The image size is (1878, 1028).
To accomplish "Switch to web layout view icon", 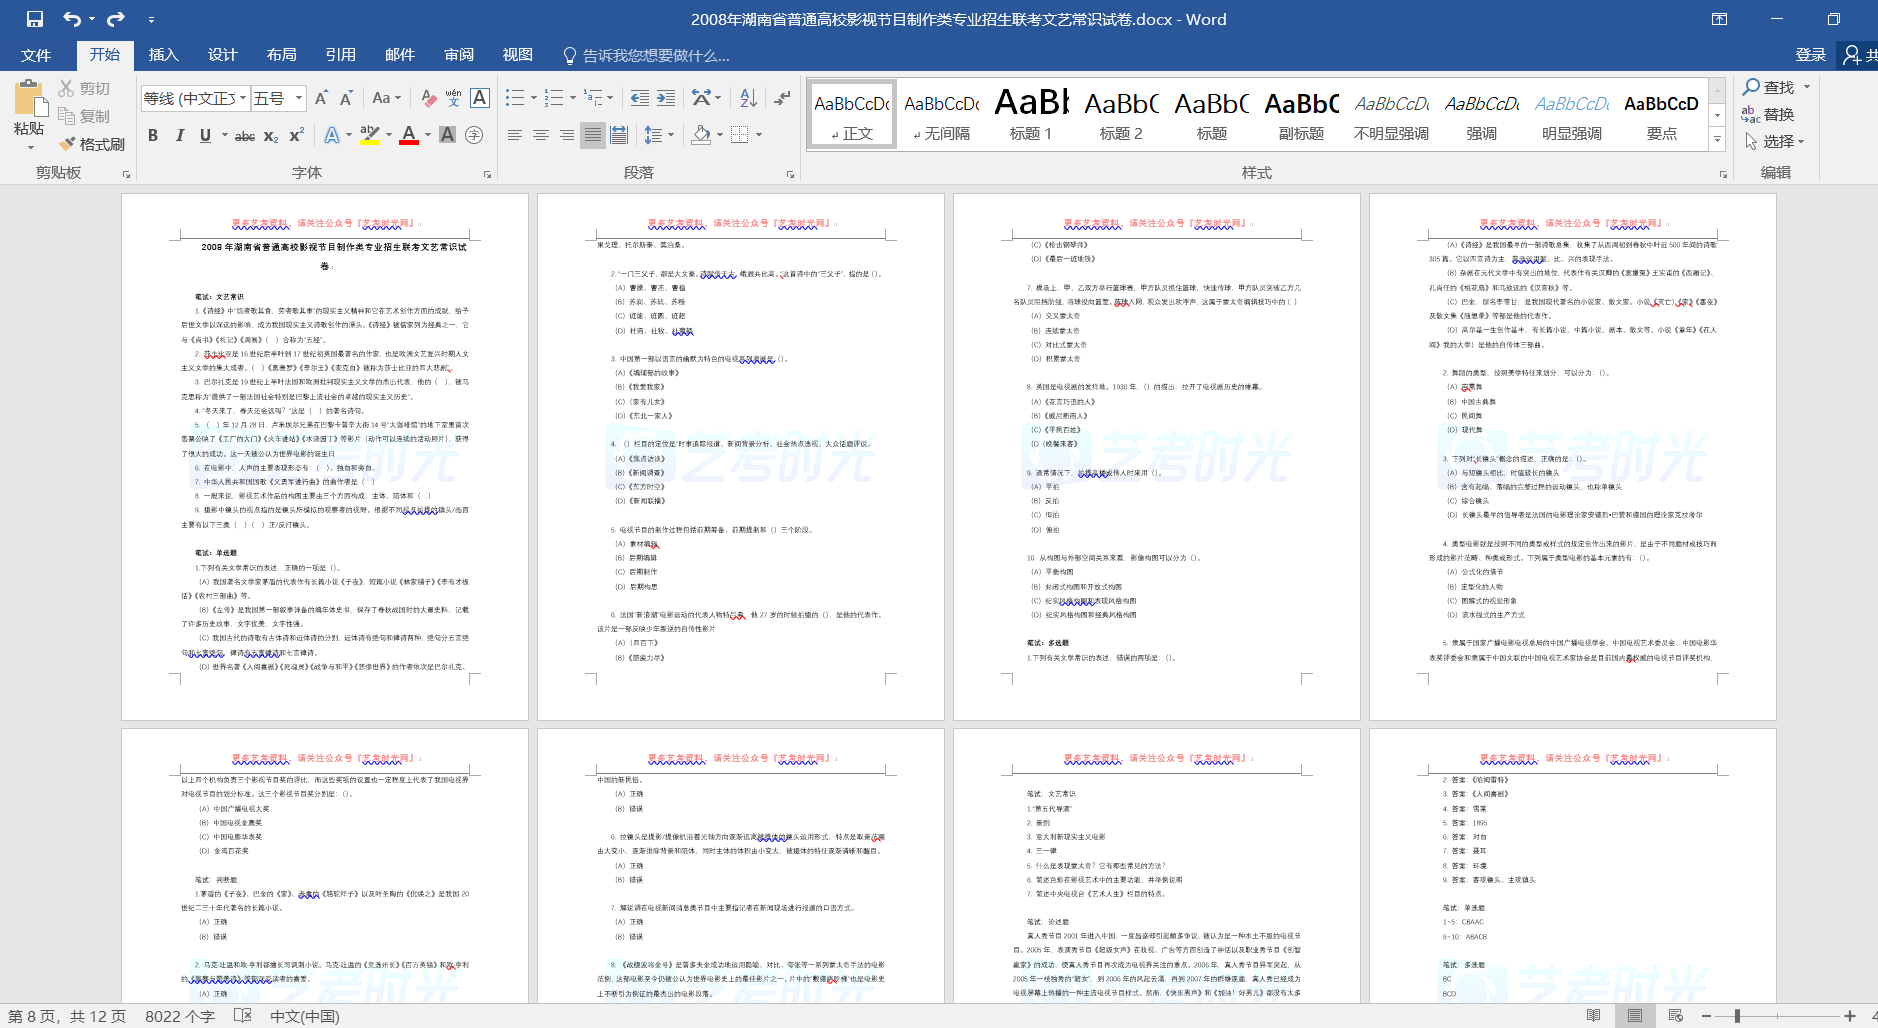I will tap(1676, 1016).
